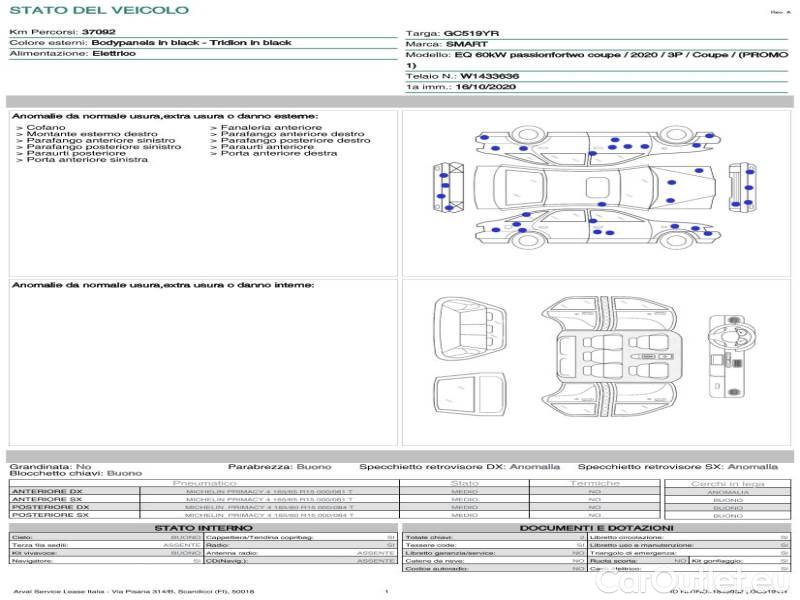Select the ANTERIORE DX tyre row label
800x600 pixels.
(47, 492)
